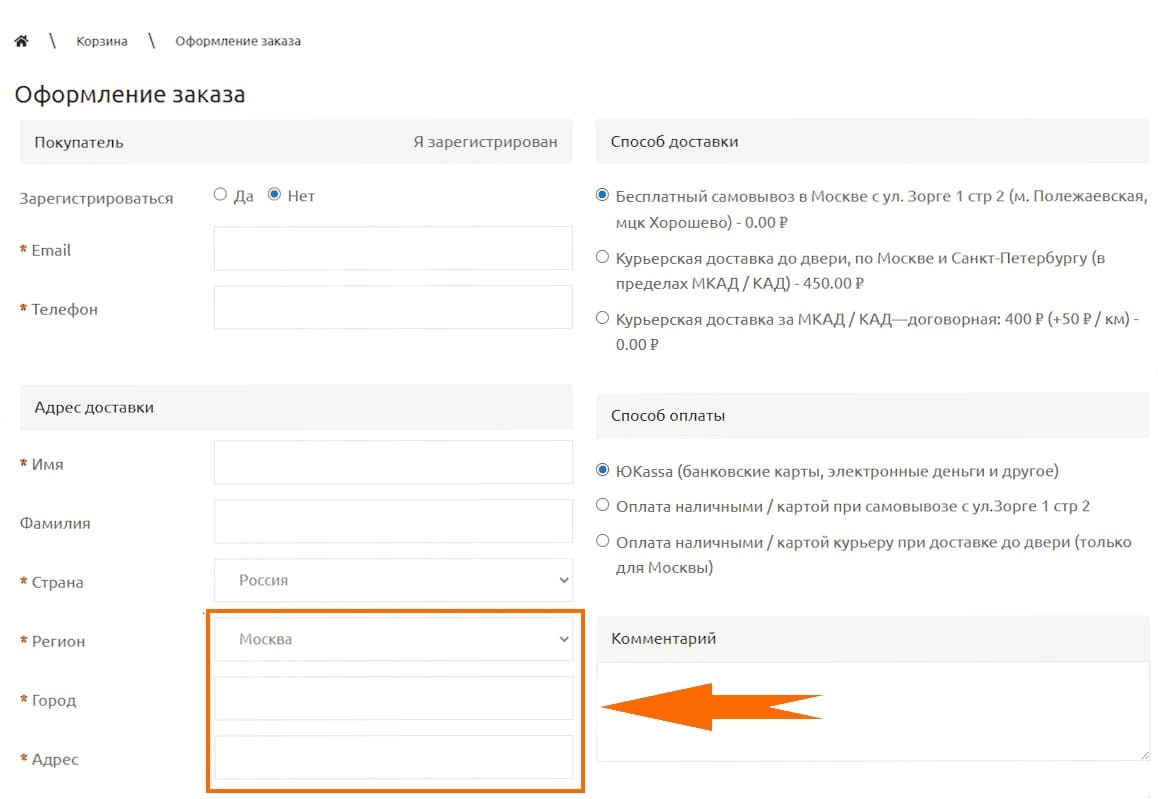Click the Город input field

coord(393,698)
